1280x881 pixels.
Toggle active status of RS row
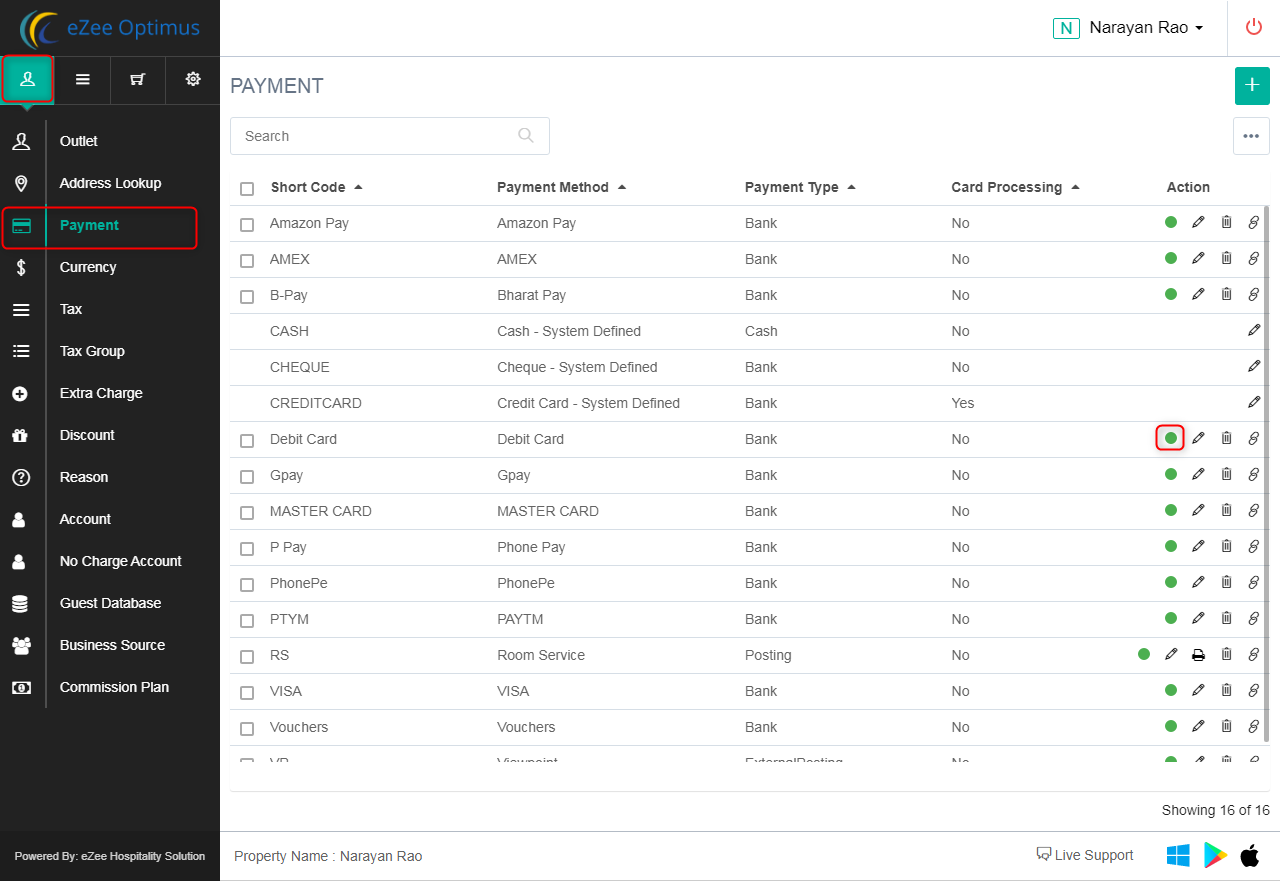click(x=1144, y=655)
